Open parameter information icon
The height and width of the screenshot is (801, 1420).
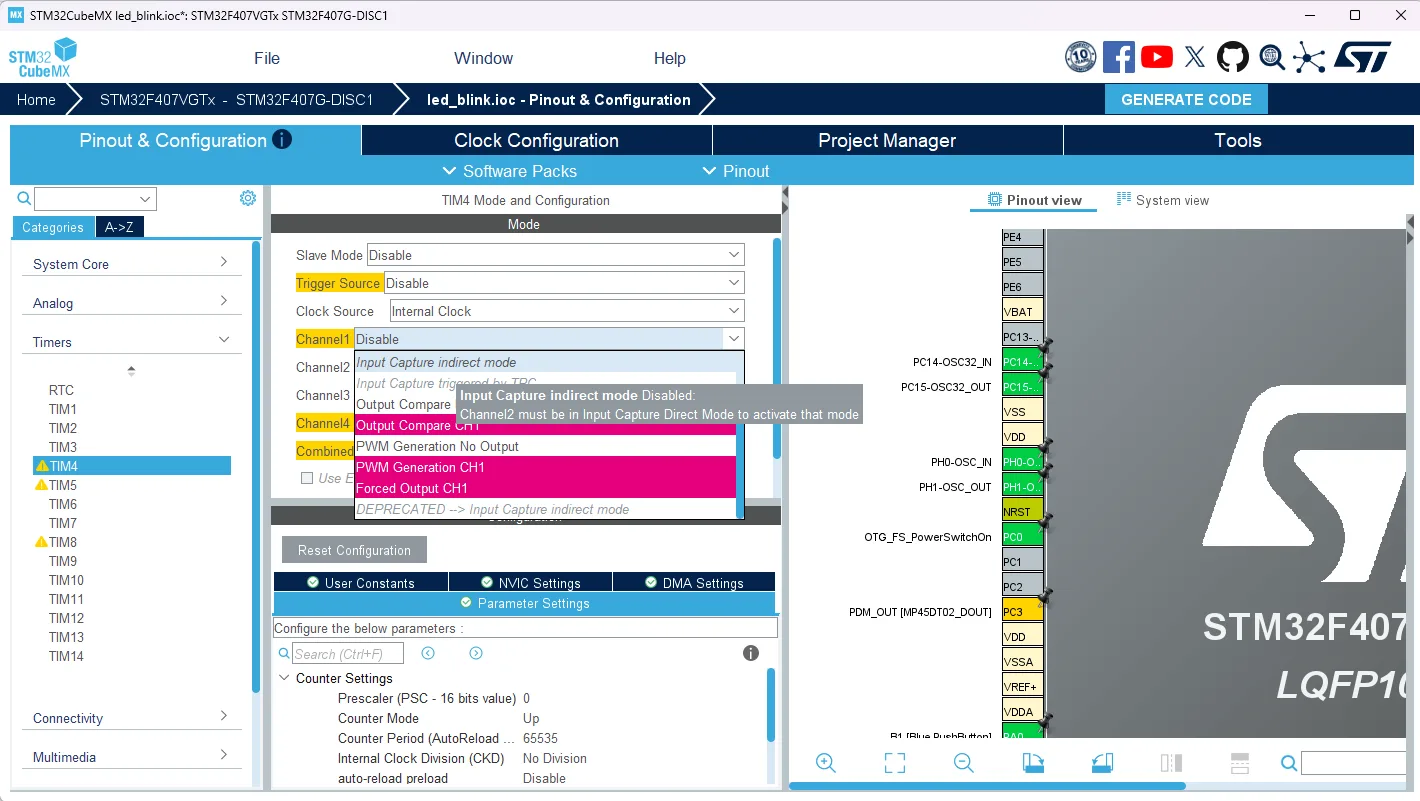pyautogui.click(x=751, y=653)
